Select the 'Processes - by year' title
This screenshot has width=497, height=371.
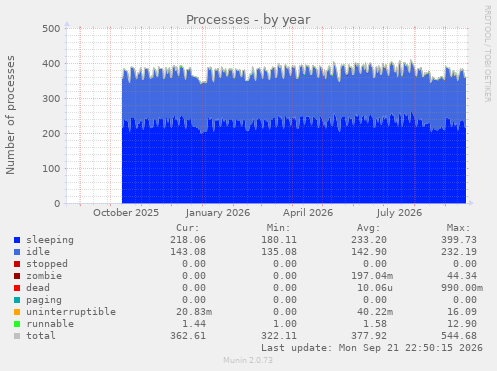pyautogui.click(x=248, y=20)
